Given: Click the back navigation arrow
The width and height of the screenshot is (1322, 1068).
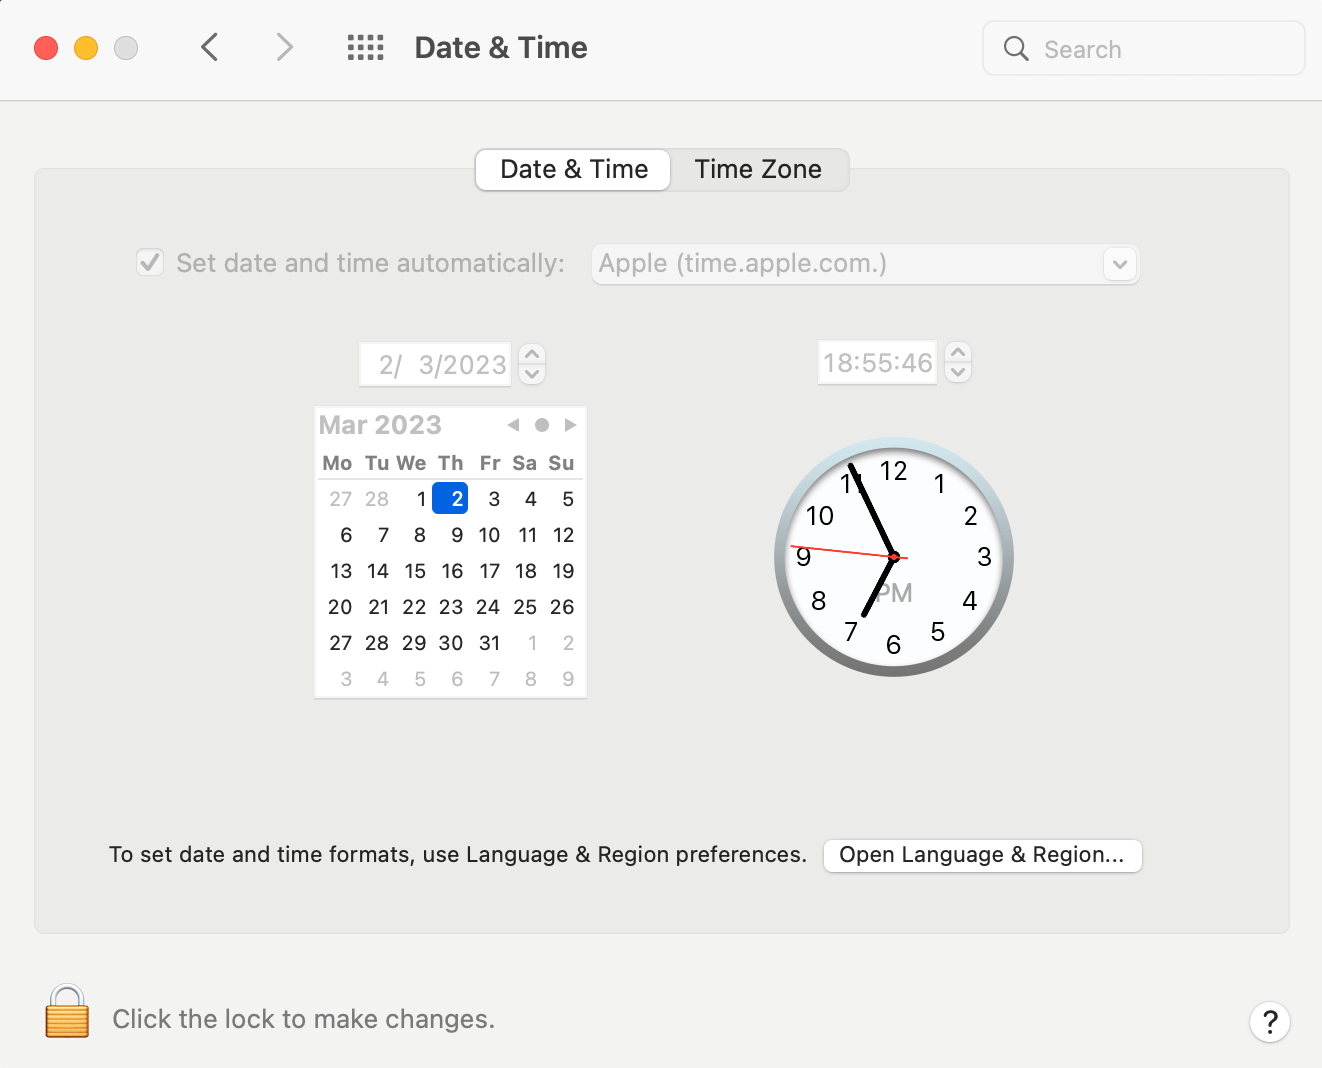Looking at the screenshot, I should (x=209, y=47).
